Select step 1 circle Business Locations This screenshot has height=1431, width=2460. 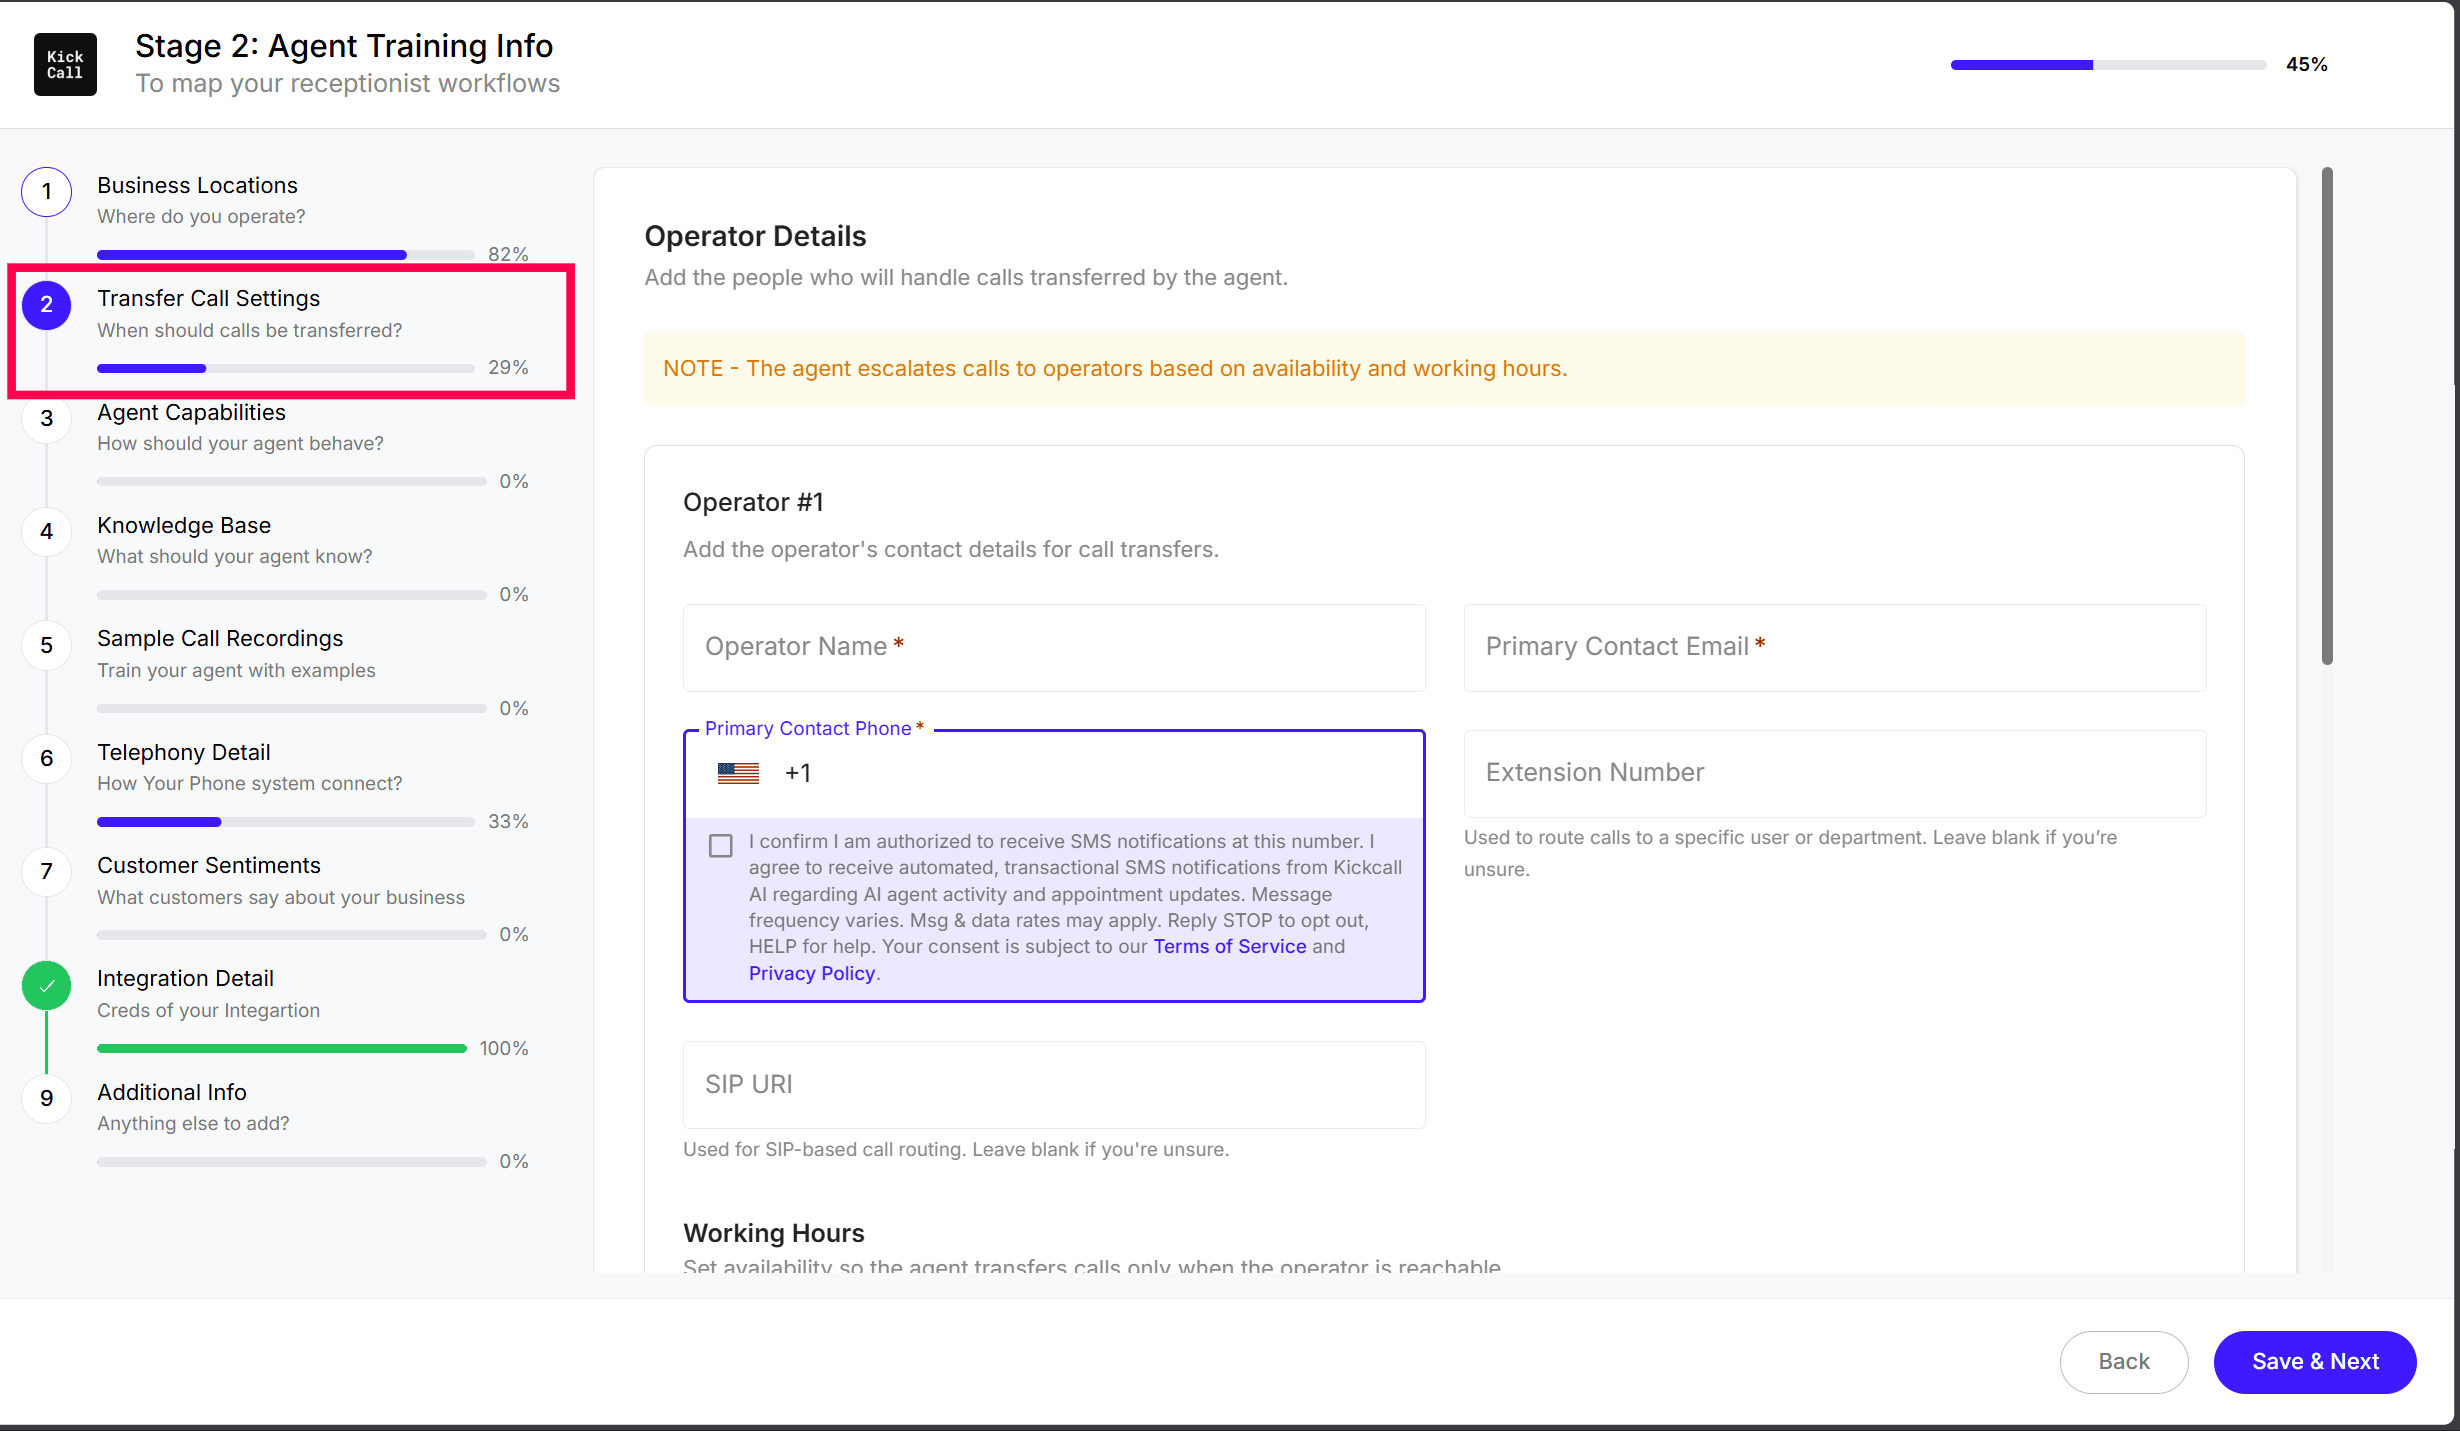[x=46, y=192]
